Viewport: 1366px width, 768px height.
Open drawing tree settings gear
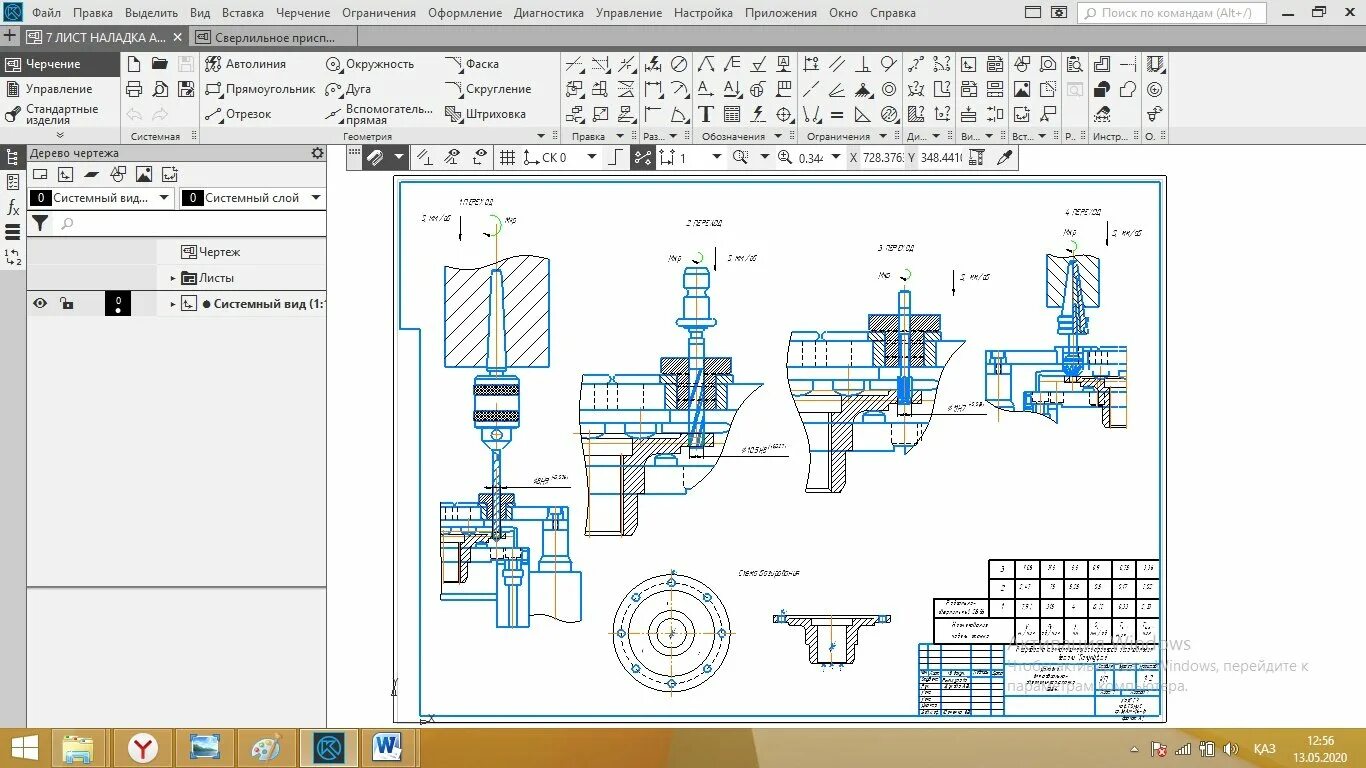(x=318, y=153)
